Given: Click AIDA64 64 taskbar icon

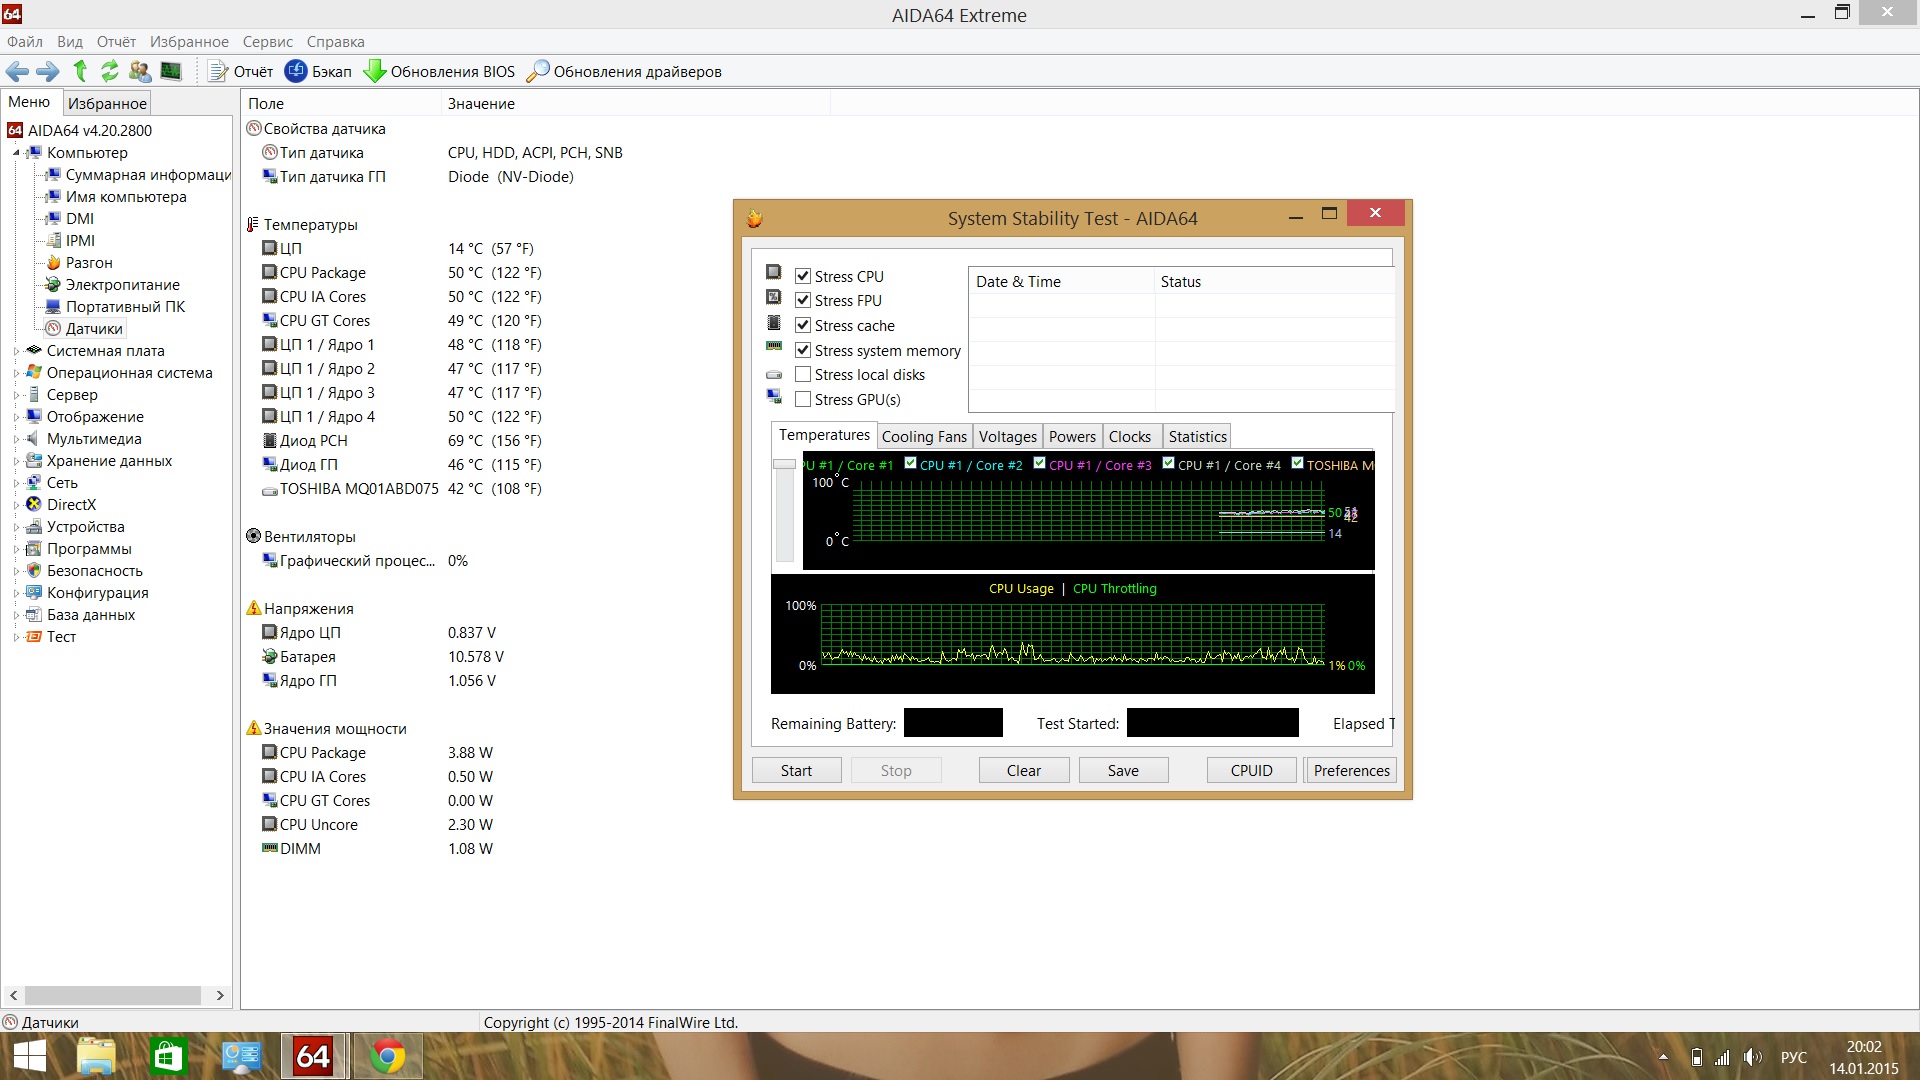Looking at the screenshot, I should pos(313,1057).
